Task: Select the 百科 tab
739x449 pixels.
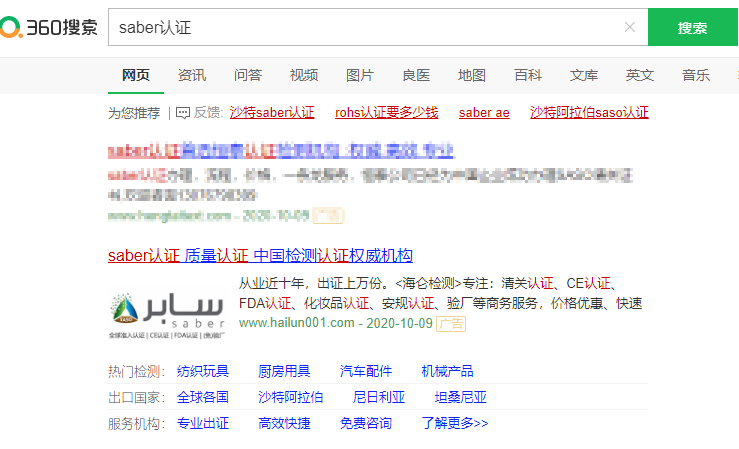Action: (x=528, y=75)
